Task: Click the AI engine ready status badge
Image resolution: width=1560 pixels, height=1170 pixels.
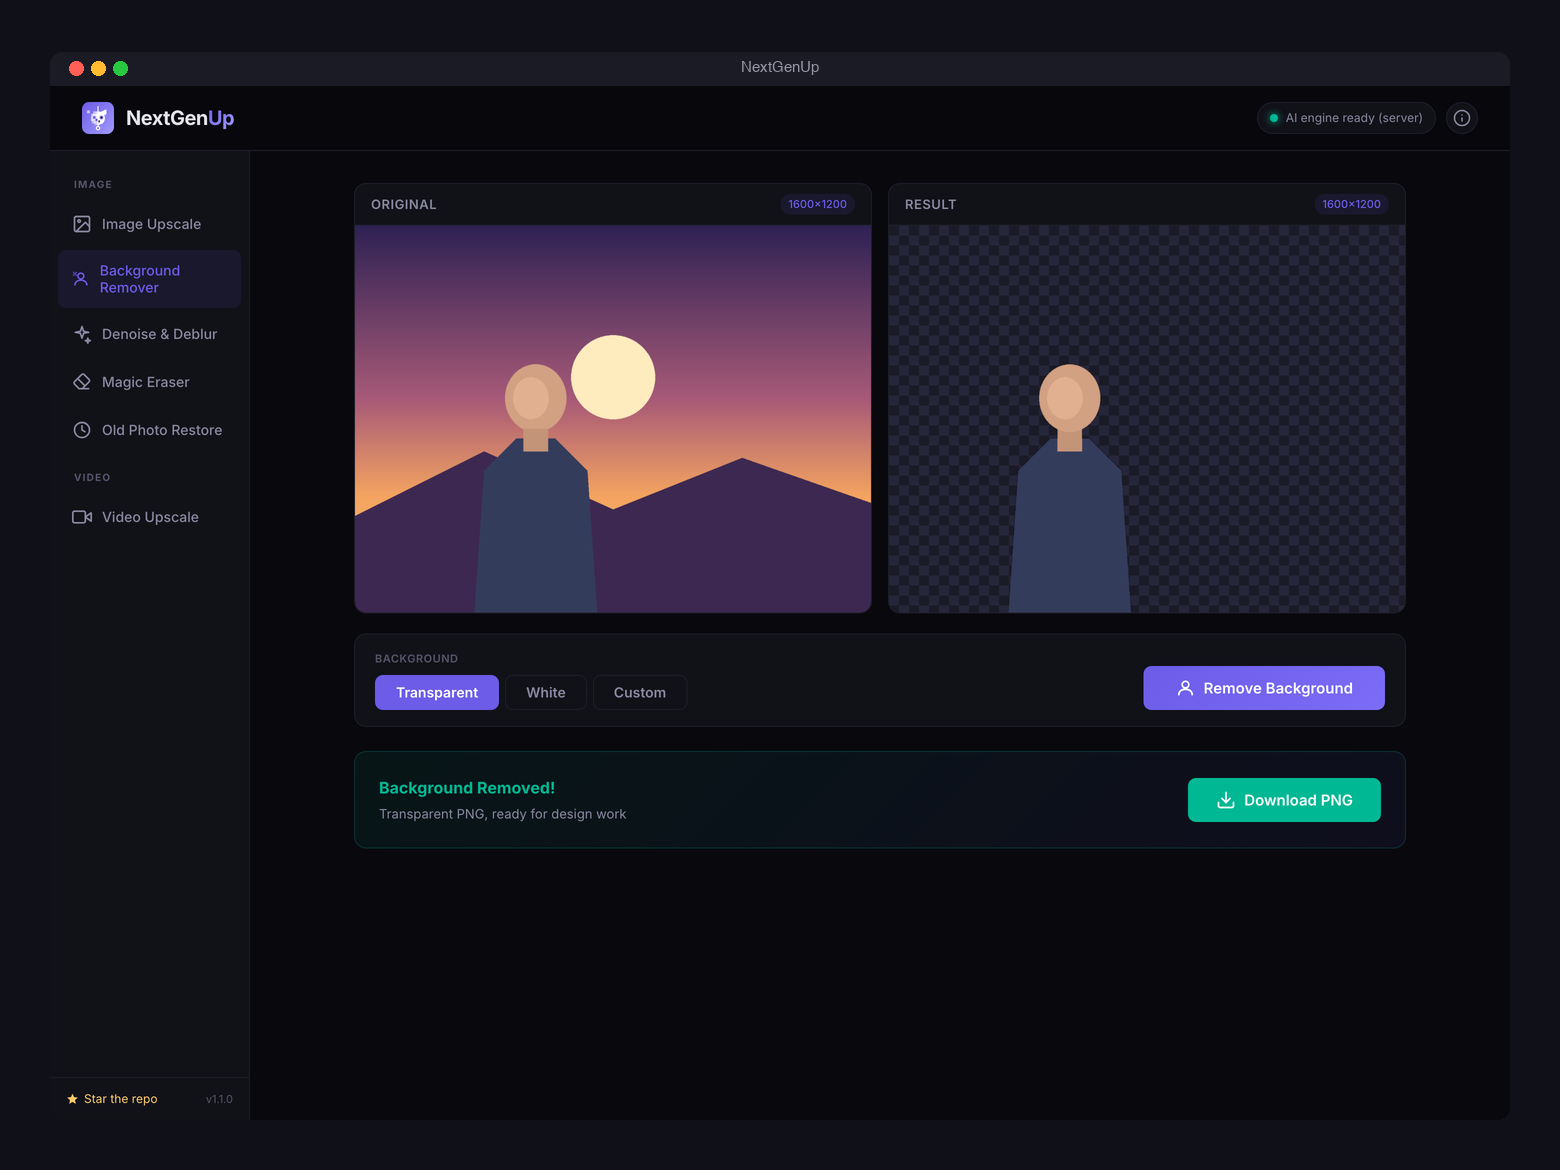Action: tap(1346, 118)
